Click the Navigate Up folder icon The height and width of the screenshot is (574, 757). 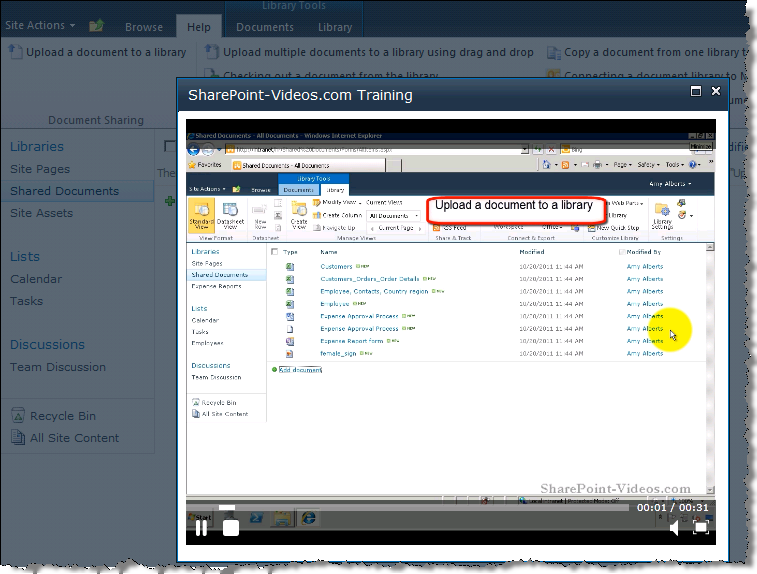point(96,25)
